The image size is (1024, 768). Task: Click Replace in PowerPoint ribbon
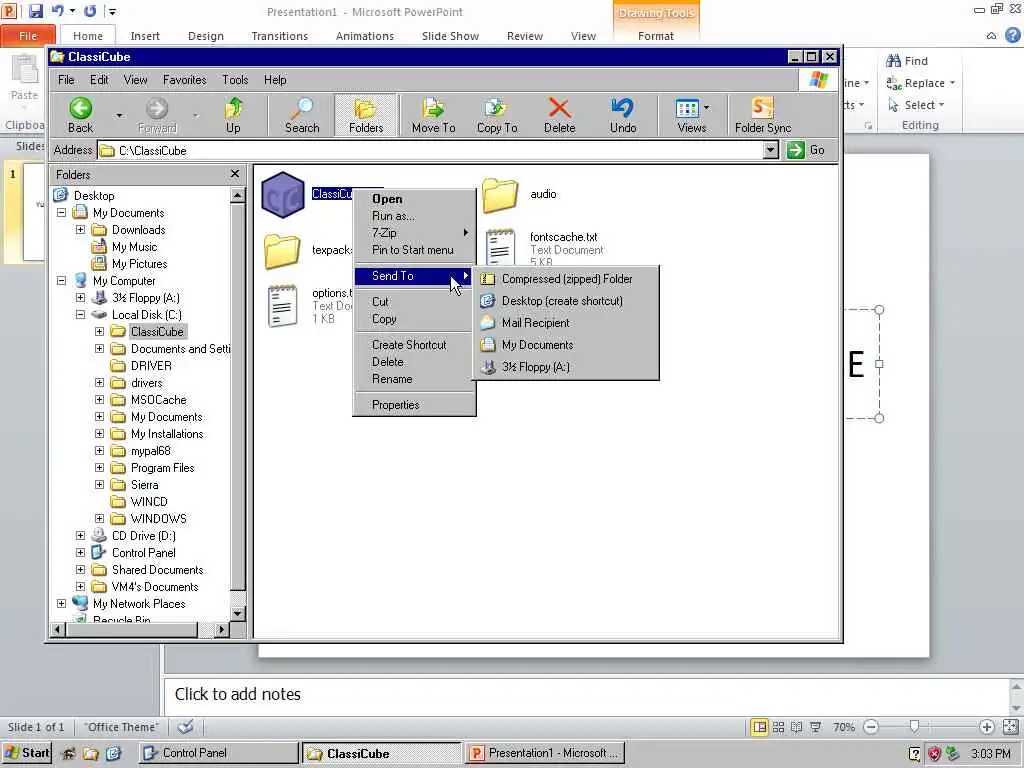pyautogui.click(x=920, y=83)
